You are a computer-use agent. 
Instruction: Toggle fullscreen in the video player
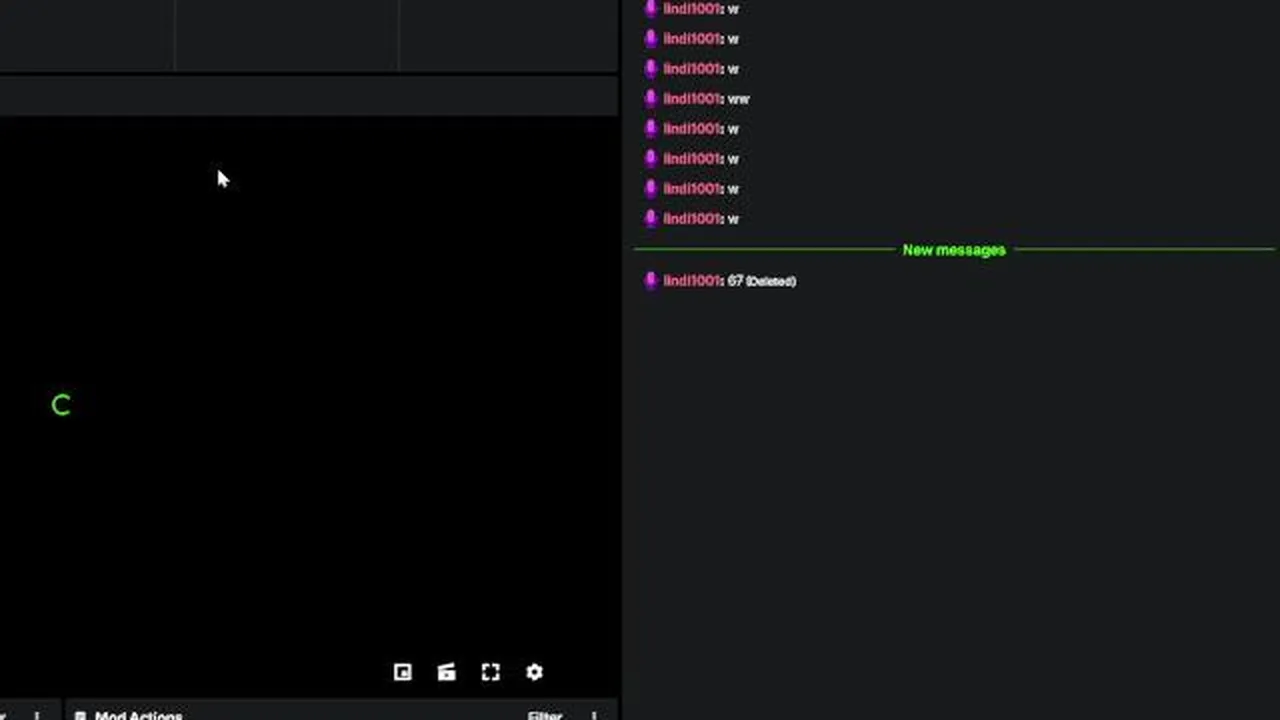490,672
